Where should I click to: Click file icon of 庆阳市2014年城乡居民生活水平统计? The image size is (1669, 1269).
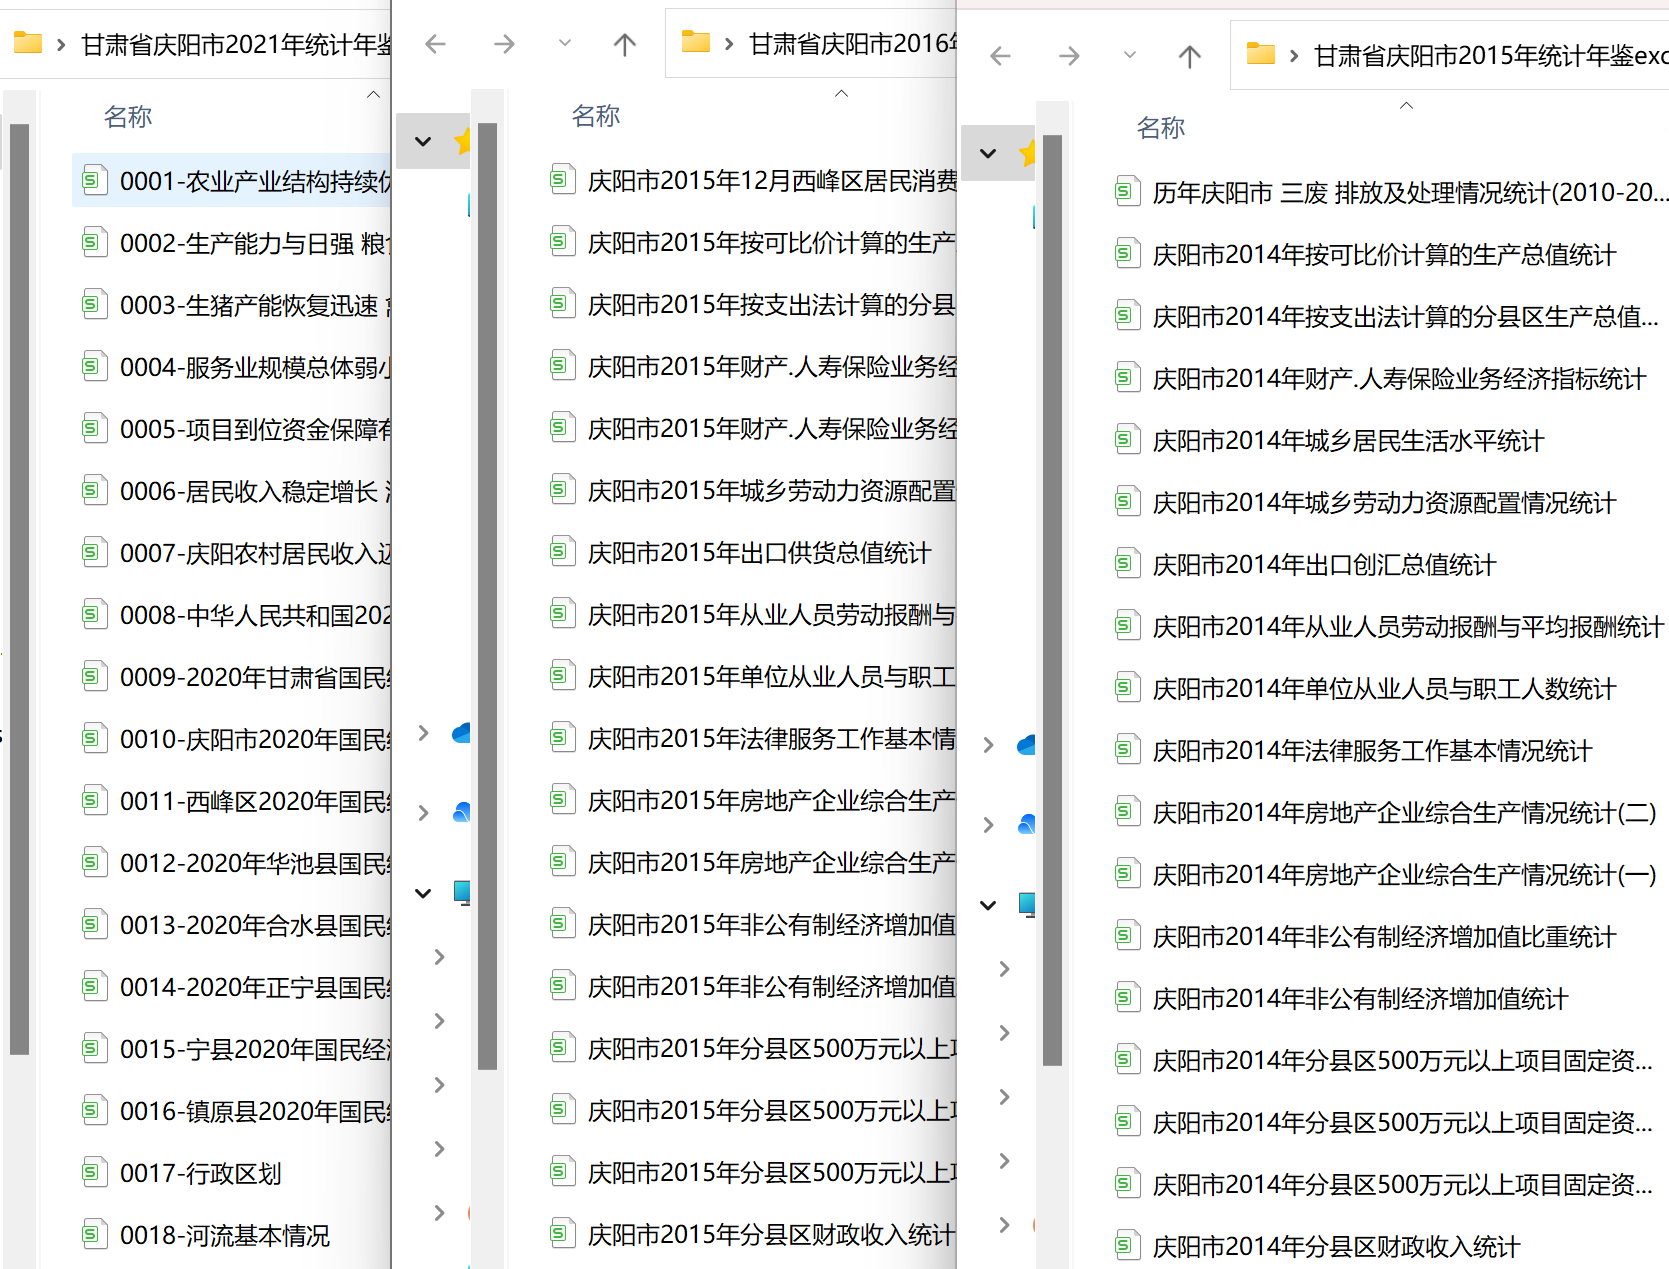(x=1127, y=440)
